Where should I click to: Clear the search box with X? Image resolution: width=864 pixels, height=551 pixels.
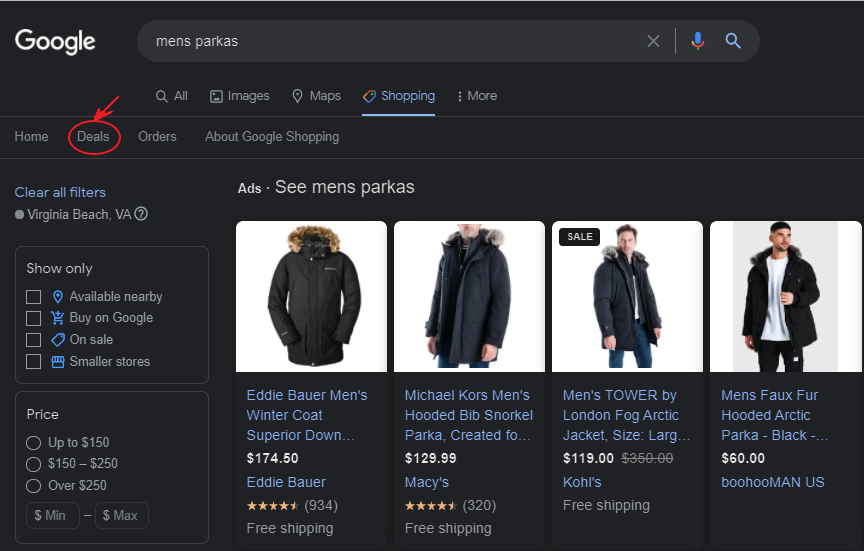pos(653,41)
